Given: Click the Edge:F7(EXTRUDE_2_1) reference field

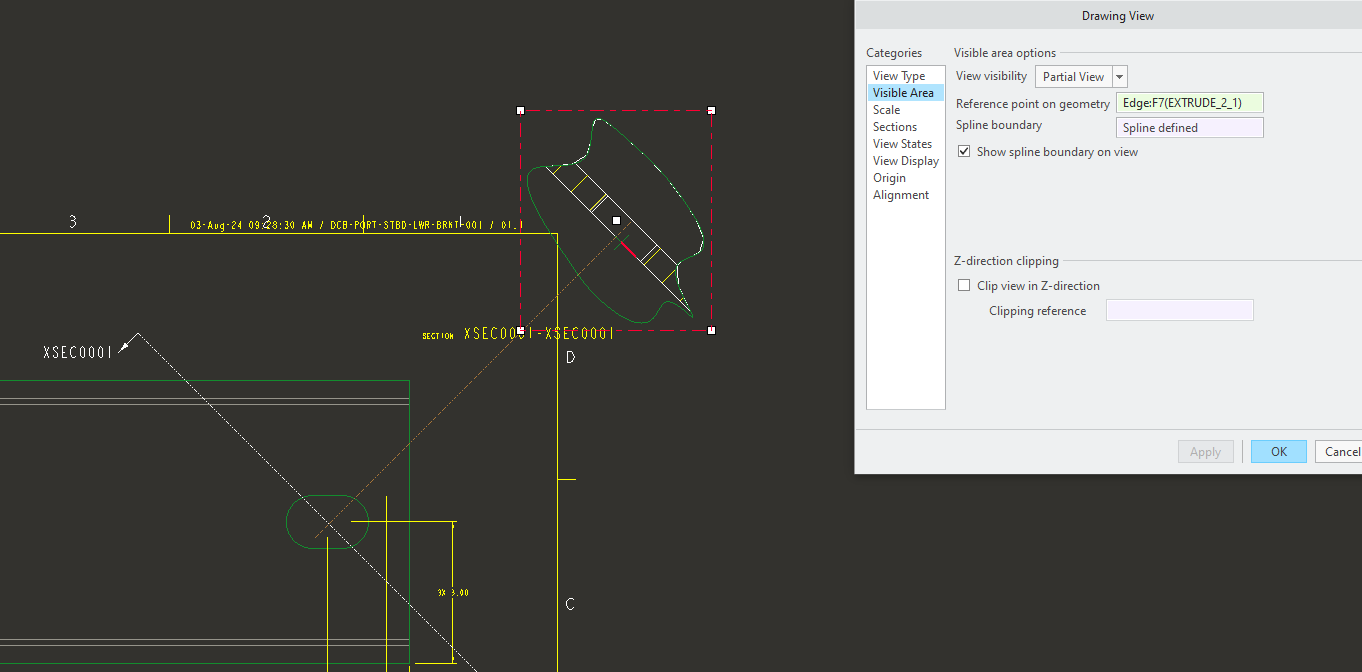Looking at the screenshot, I should (1189, 102).
